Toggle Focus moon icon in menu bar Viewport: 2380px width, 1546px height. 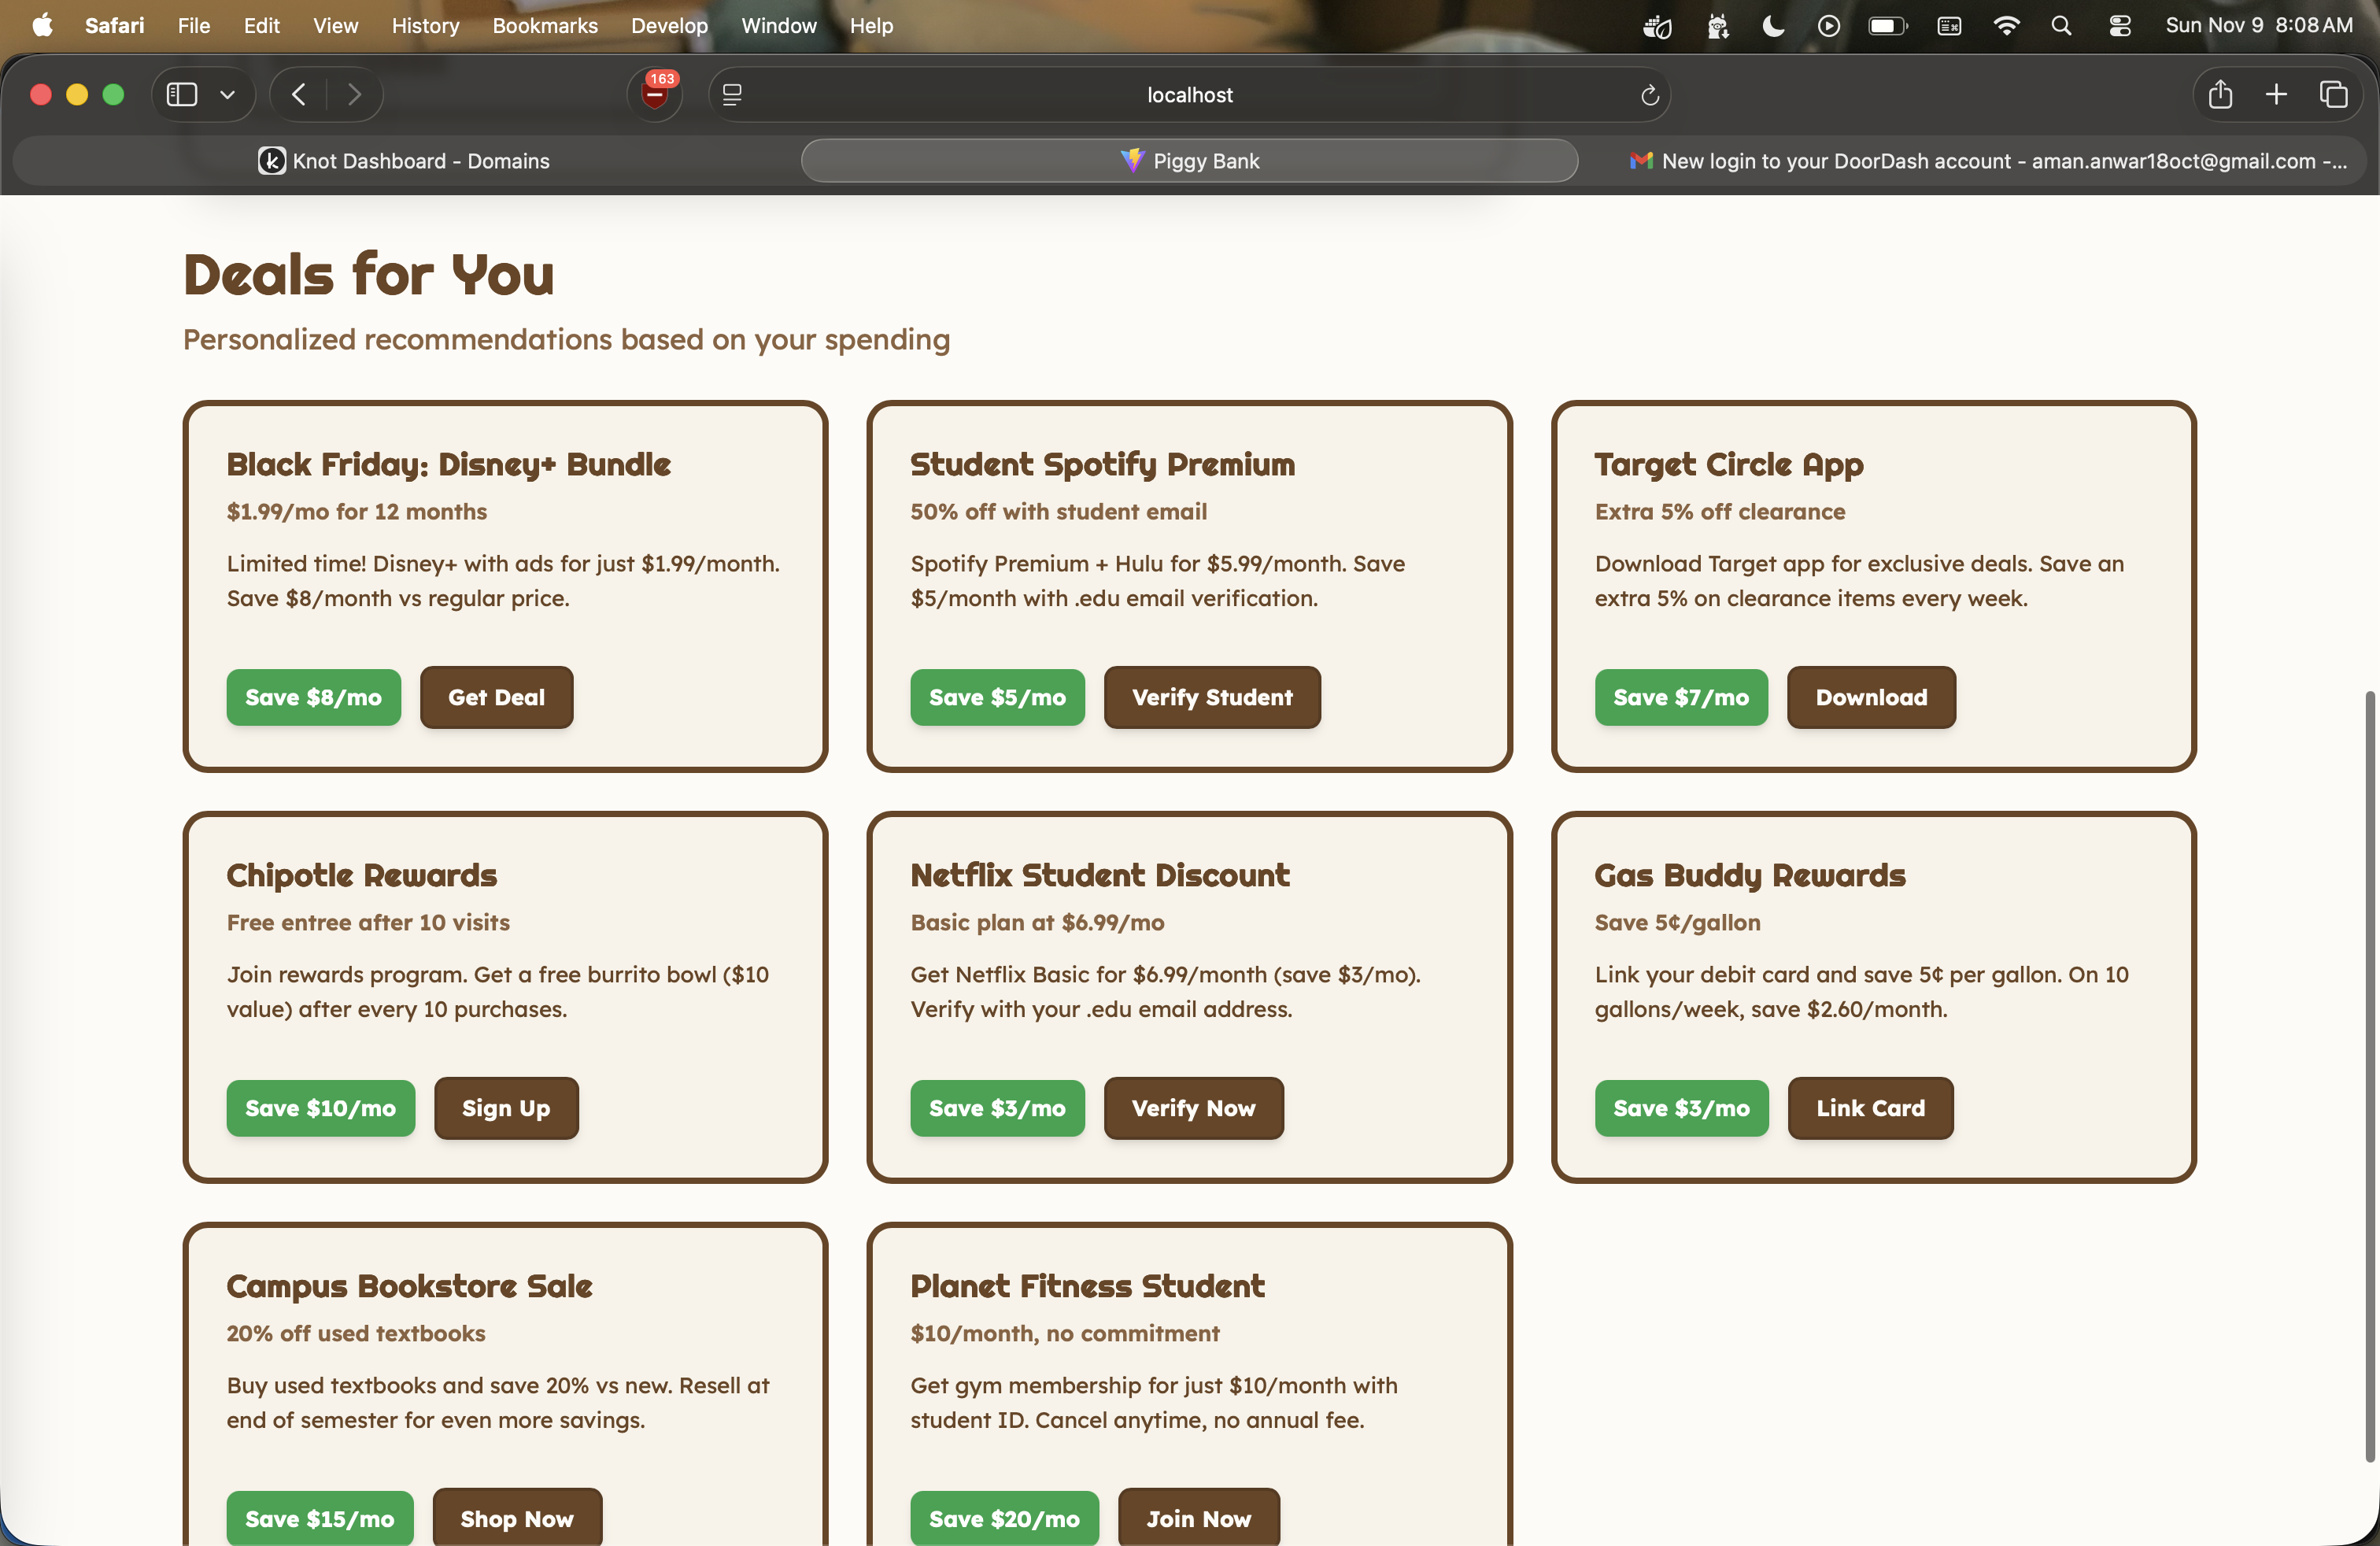pyautogui.click(x=1773, y=26)
